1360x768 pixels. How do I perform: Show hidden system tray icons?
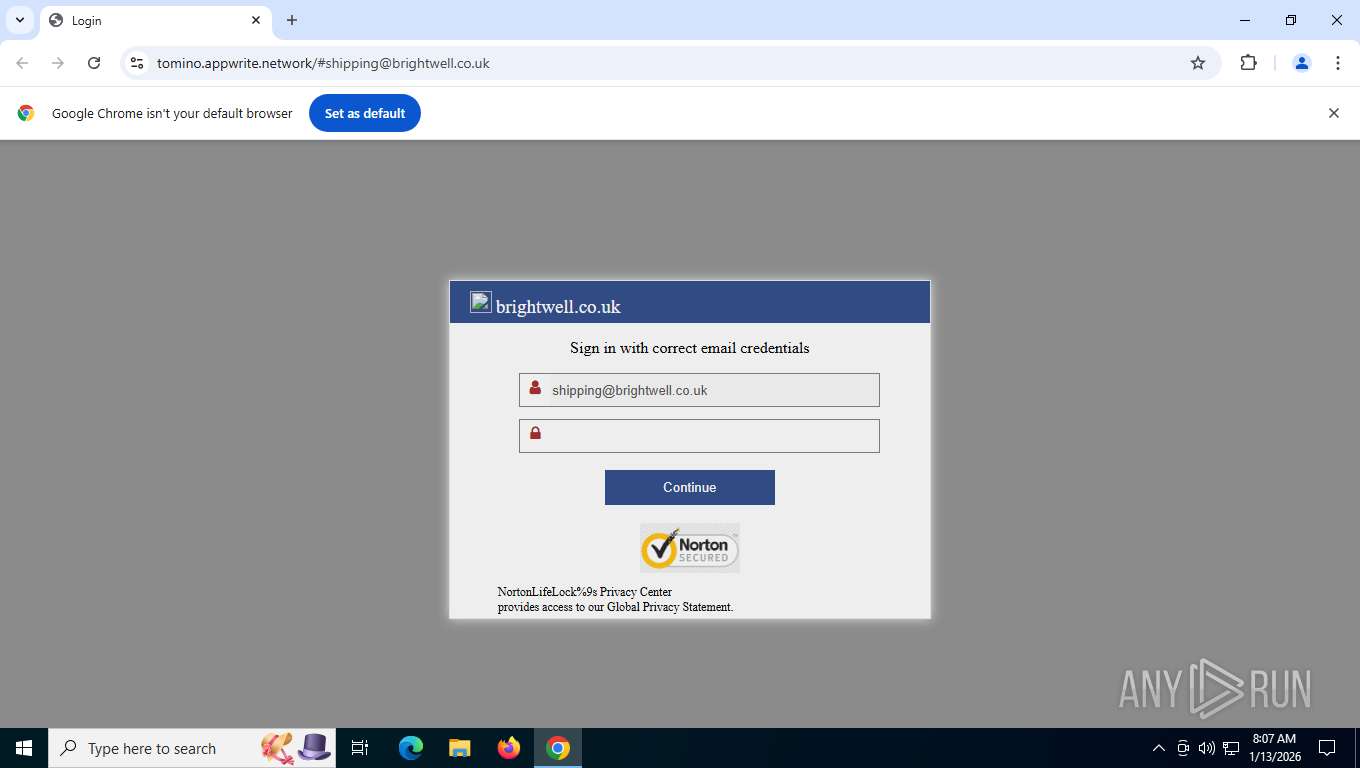(x=1159, y=748)
